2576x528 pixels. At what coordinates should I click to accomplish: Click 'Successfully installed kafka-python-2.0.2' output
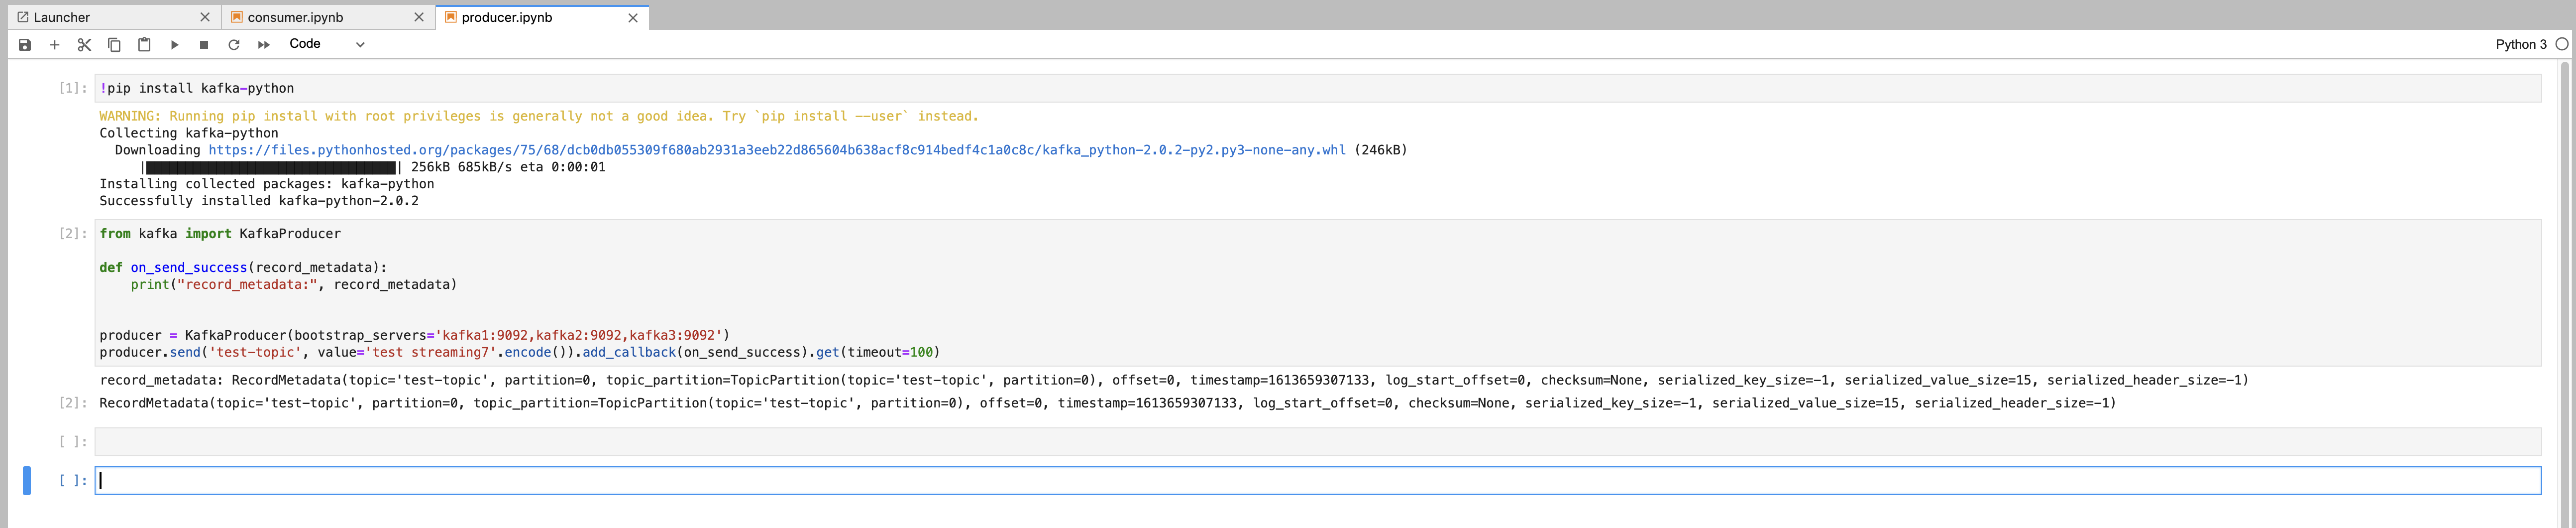click(259, 201)
